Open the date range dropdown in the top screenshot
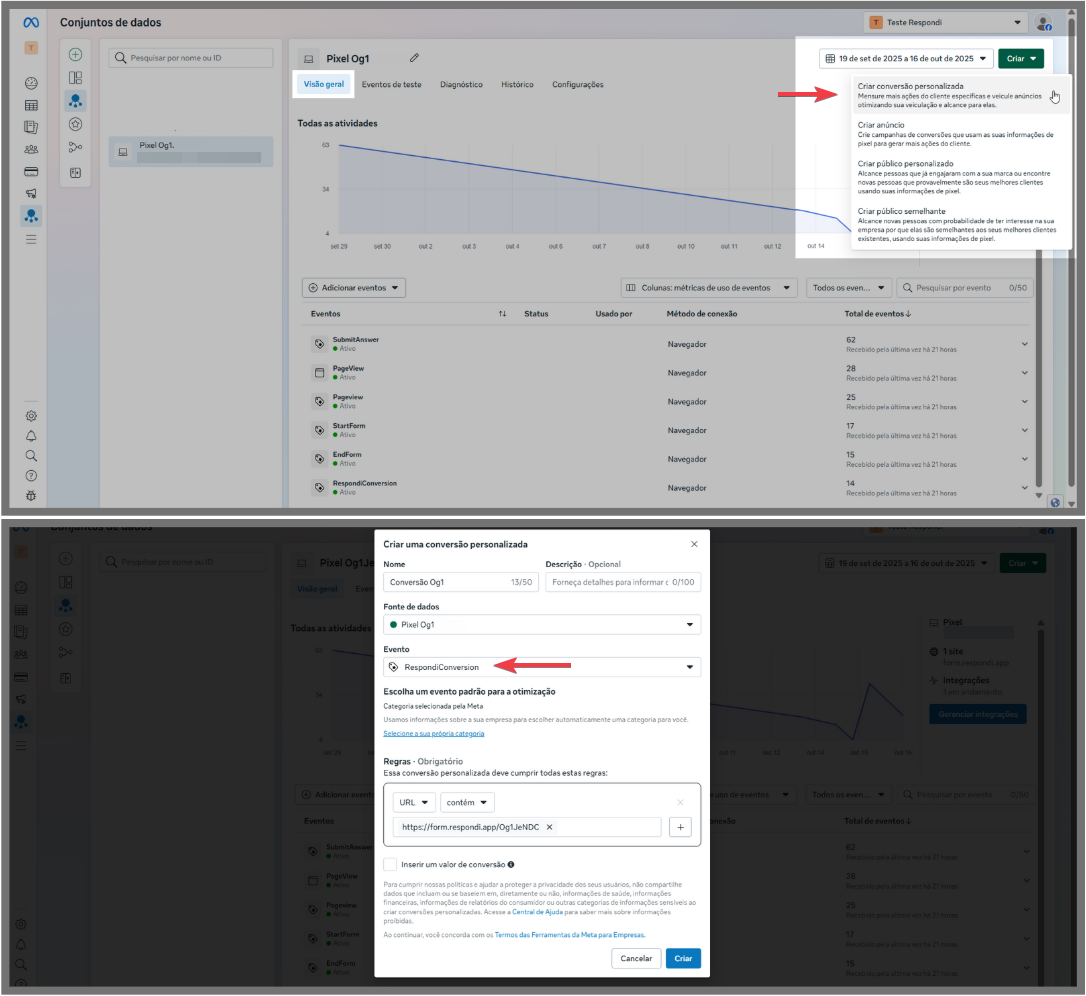Screen dimensions: 1086x996 pyautogui.click(x=906, y=59)
